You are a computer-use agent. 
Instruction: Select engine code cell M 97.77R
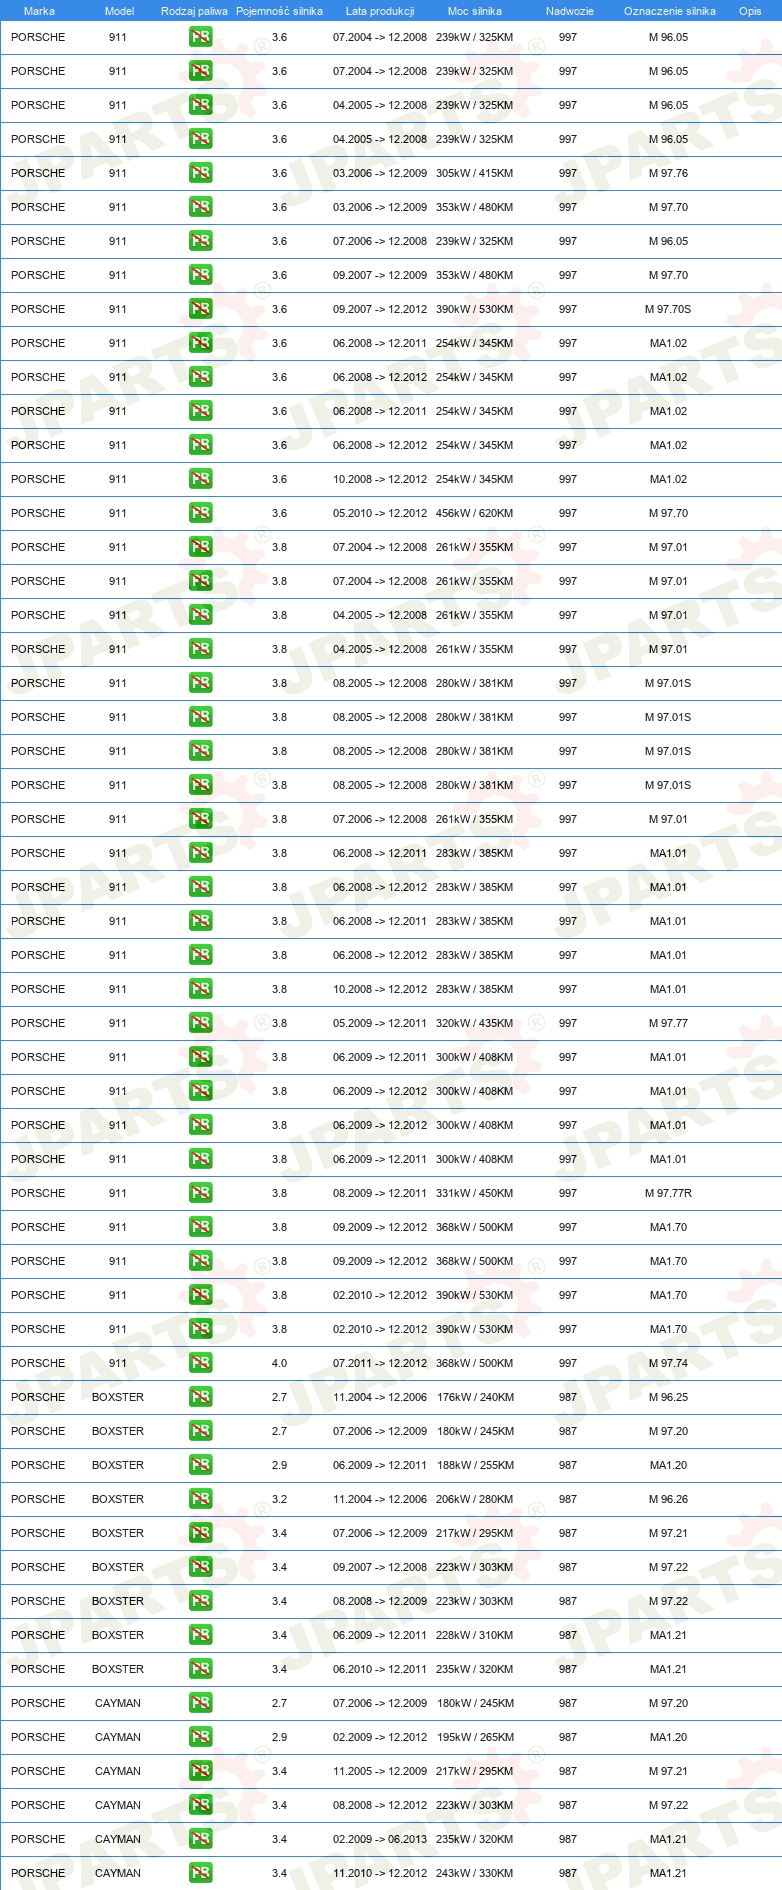668,1193
